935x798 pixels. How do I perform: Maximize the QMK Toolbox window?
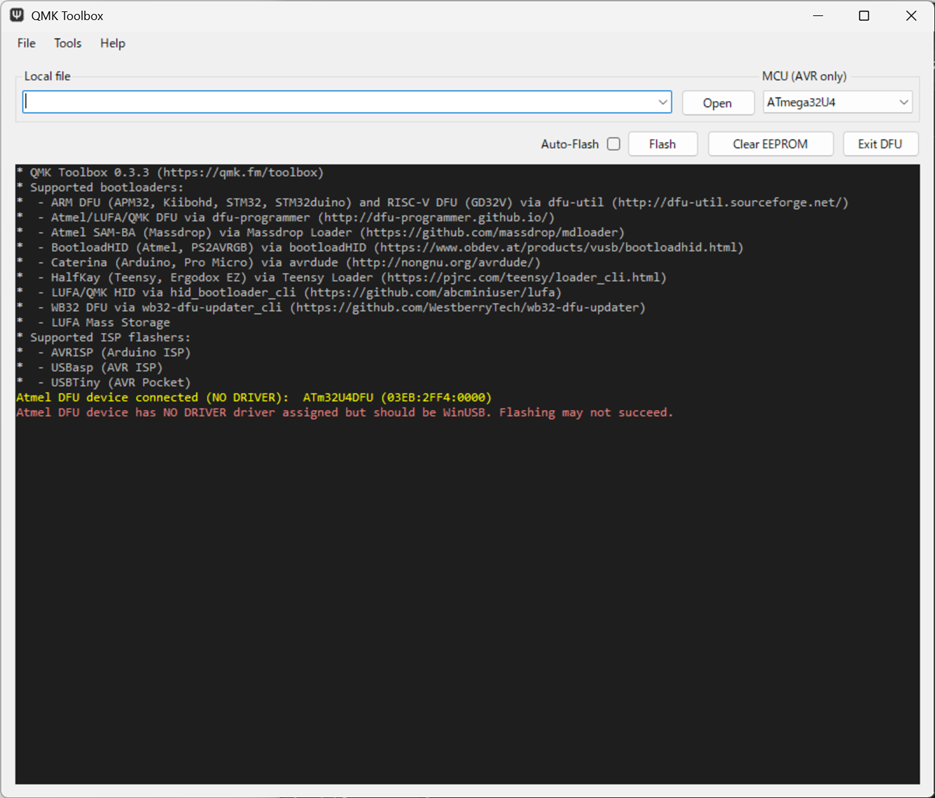tap(864, 16)
